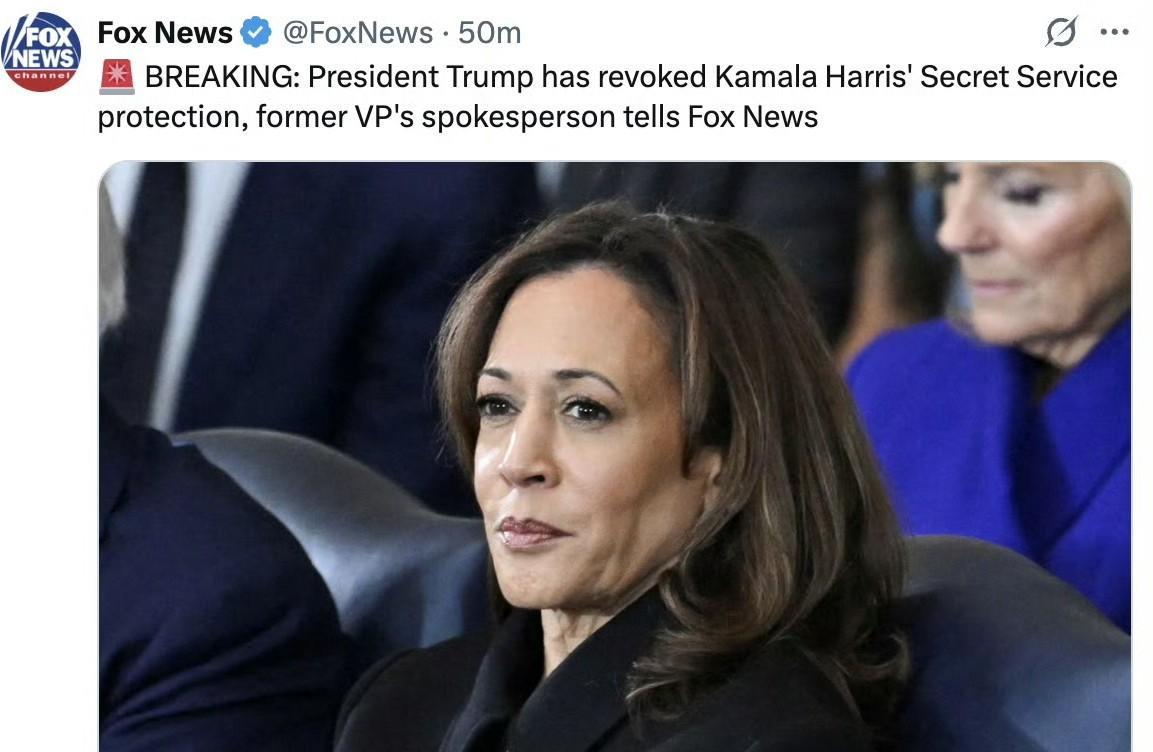Click the blue verified checkmark badge

(x=257, y=33)
